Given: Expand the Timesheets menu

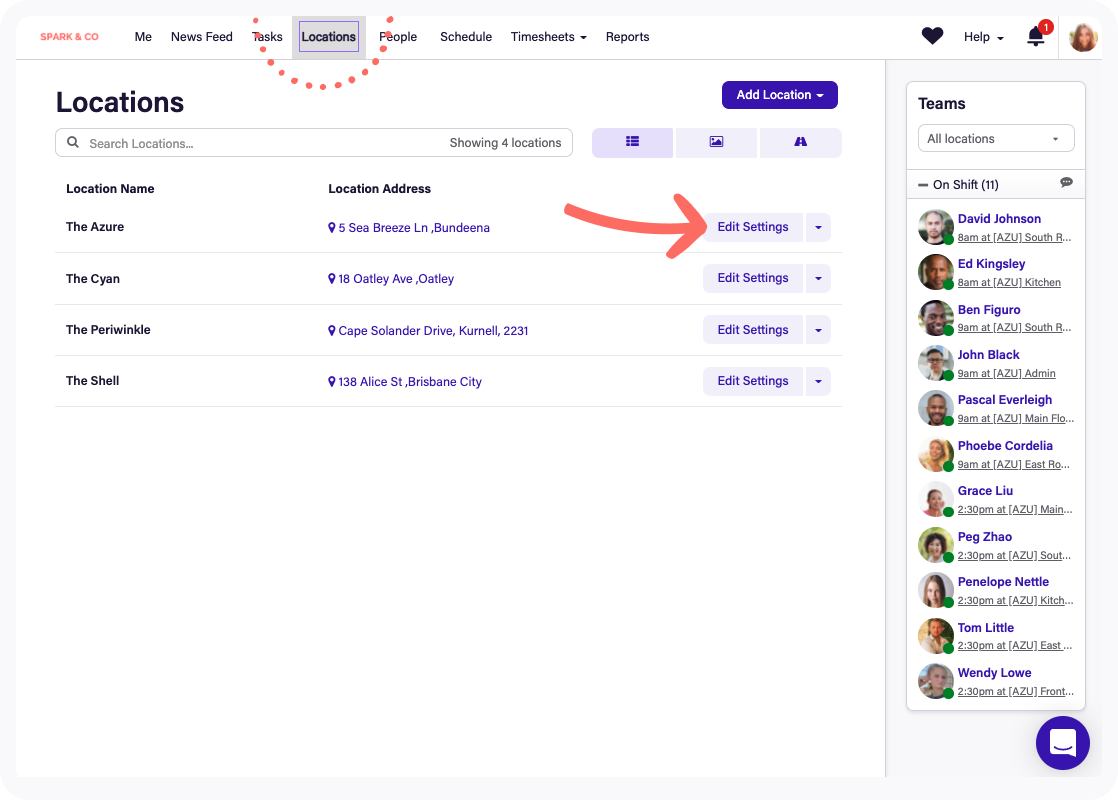Looking at the screenshot, I should 548,37.
